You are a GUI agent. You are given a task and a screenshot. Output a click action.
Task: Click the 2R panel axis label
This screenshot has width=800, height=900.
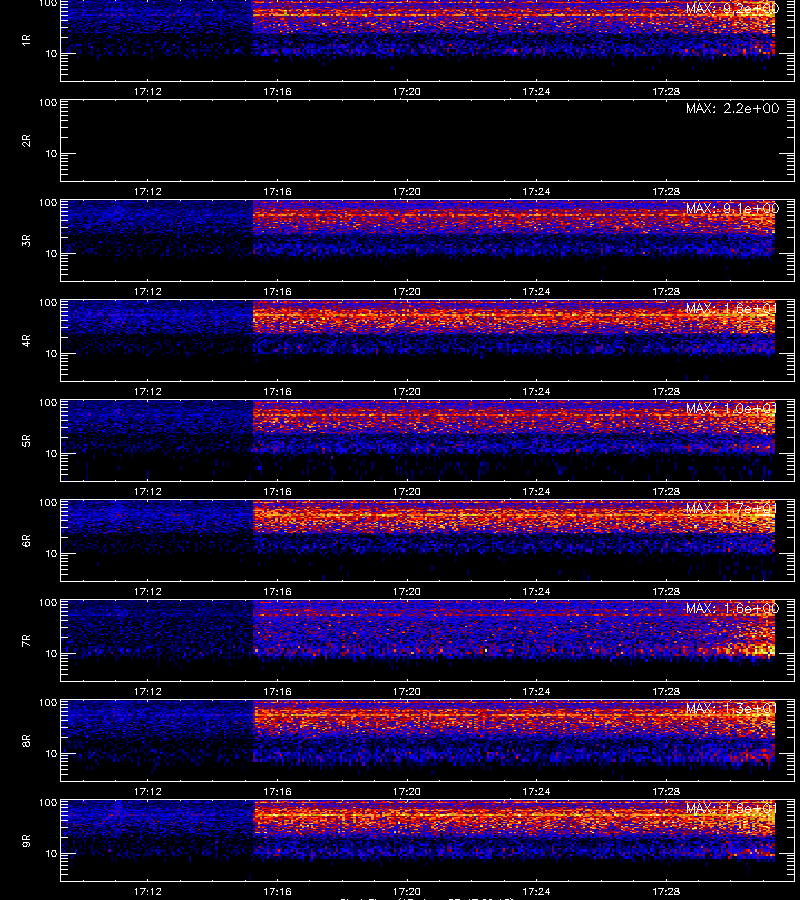(26, 141)
